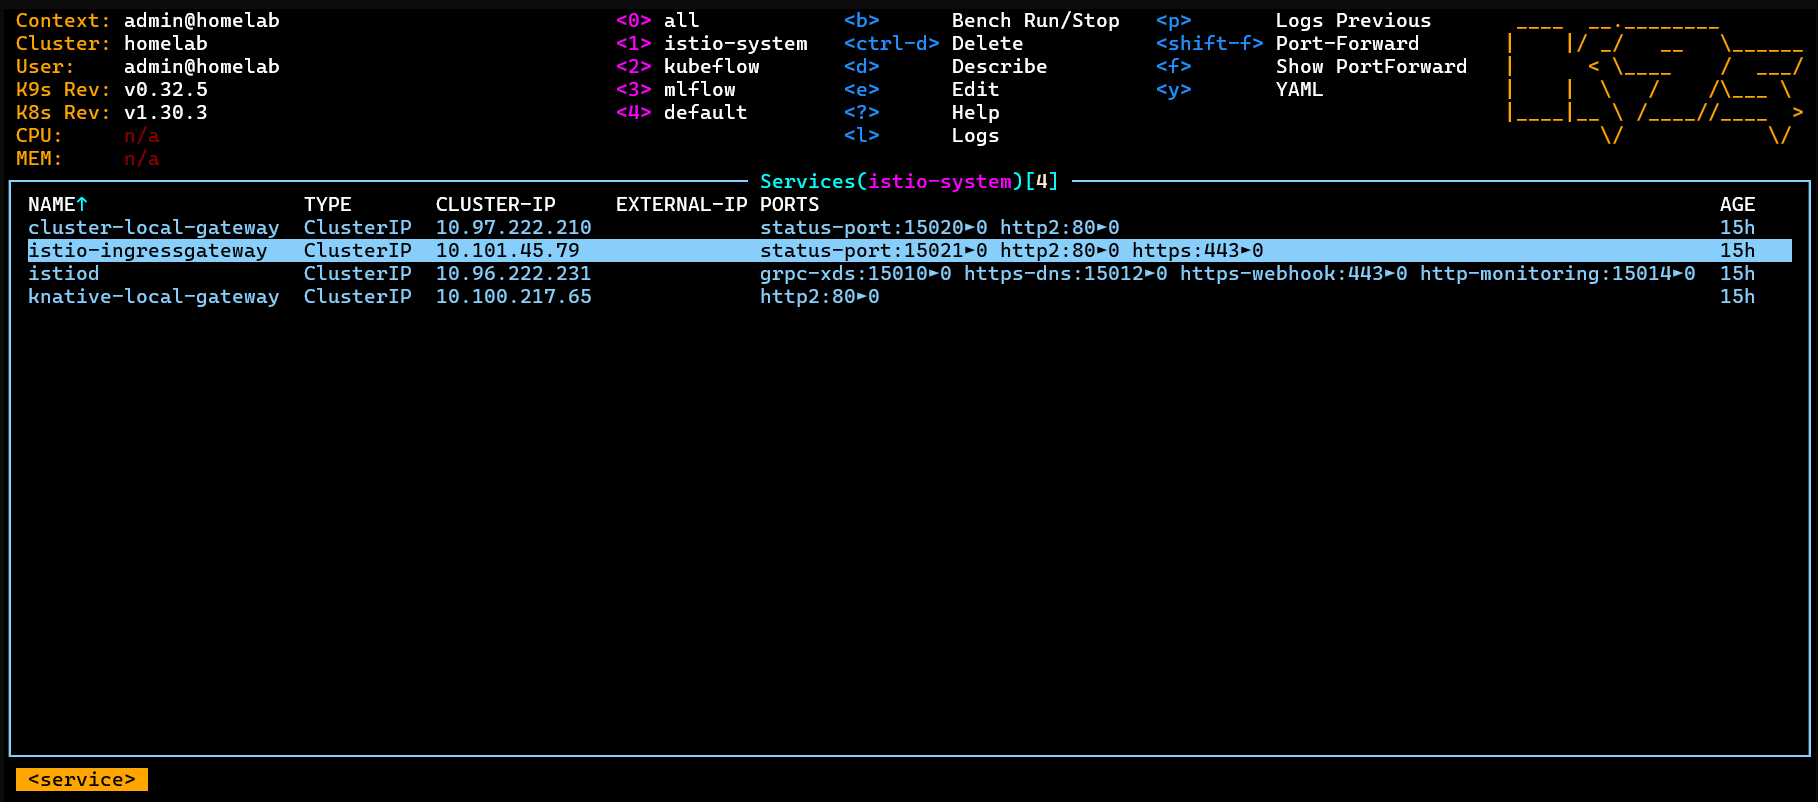Click the CLUSTER-IP column header

click(x=496, y=205)
